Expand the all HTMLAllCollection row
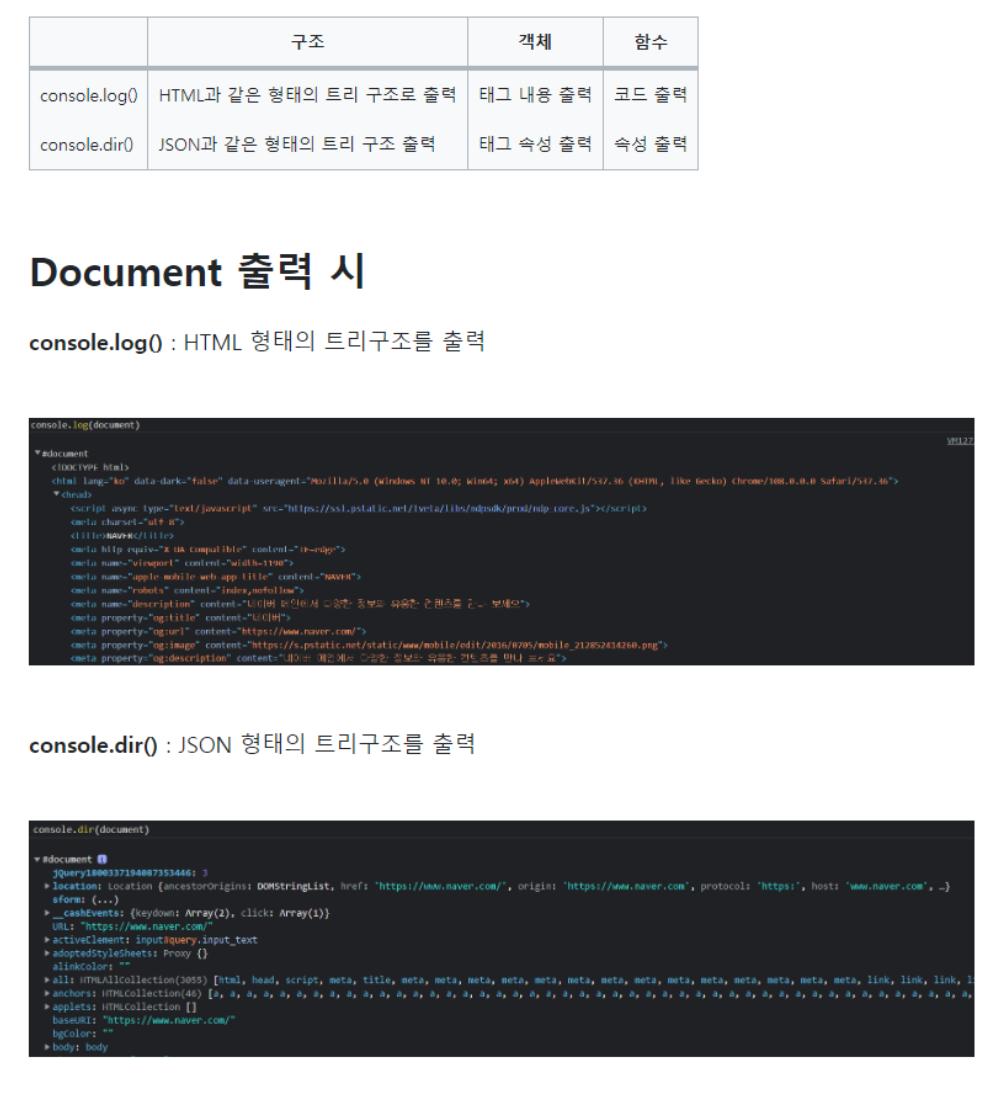1002x1103 pixels. click(x=47, y=980)
